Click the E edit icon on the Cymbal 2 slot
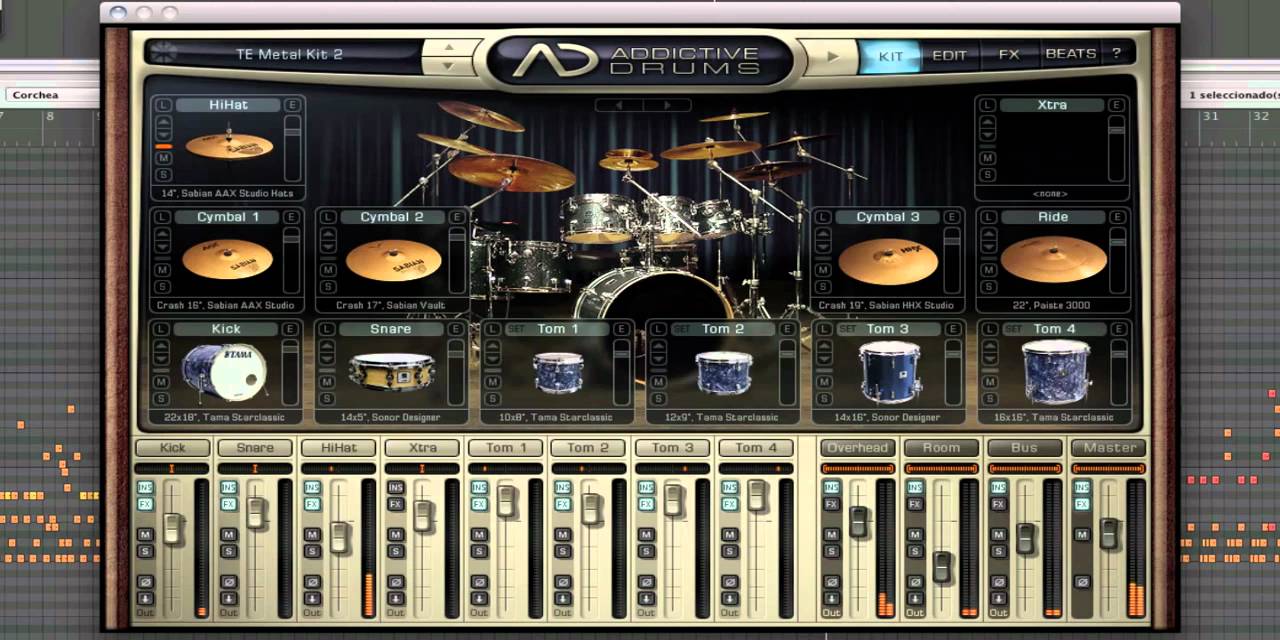 tap(457, 217)
